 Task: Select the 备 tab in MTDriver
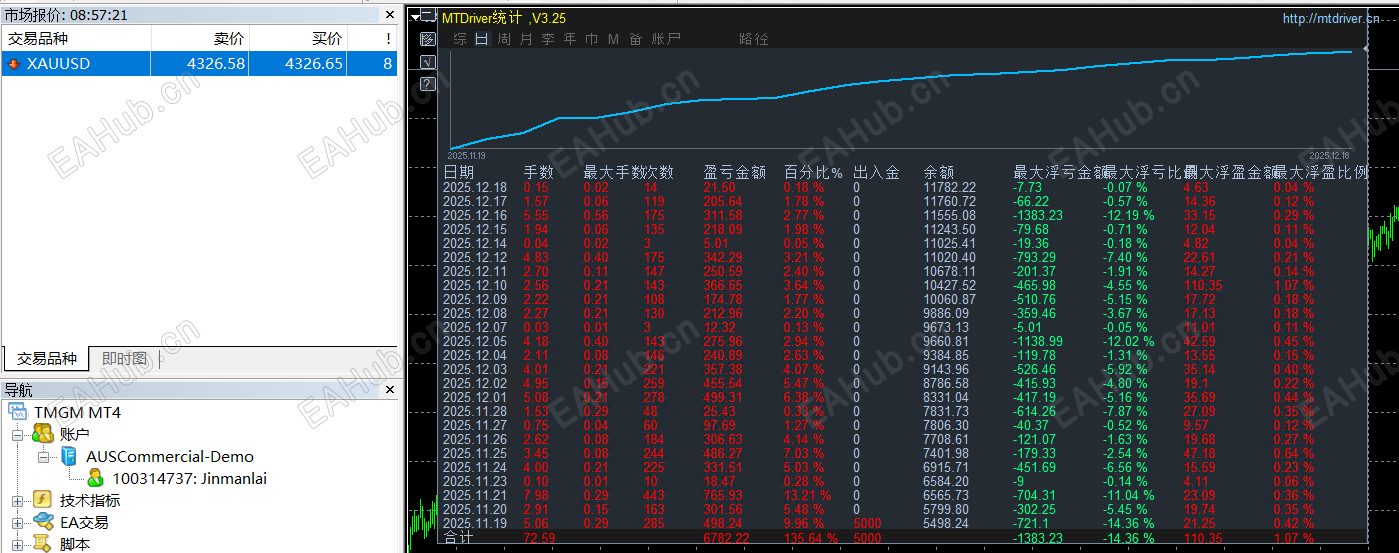click(x=636, y=39)
